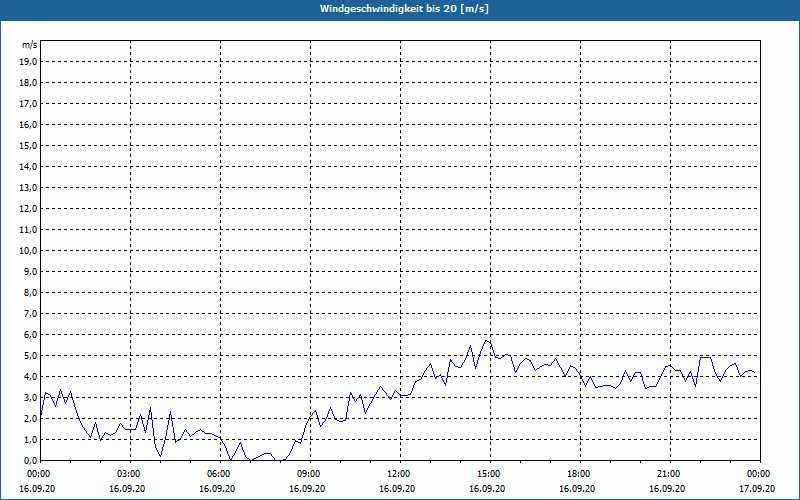
Task: Click the 3,0 y-axis label
Action: [31, 397]
